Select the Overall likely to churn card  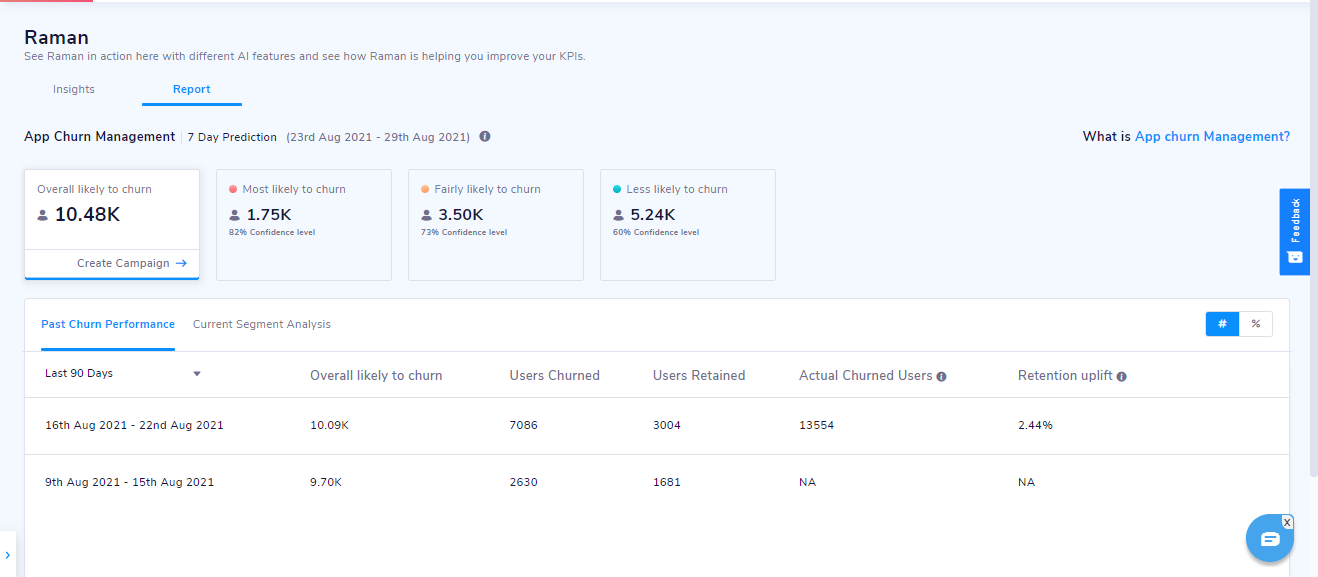pyautogui.click(x=112, y=224)
